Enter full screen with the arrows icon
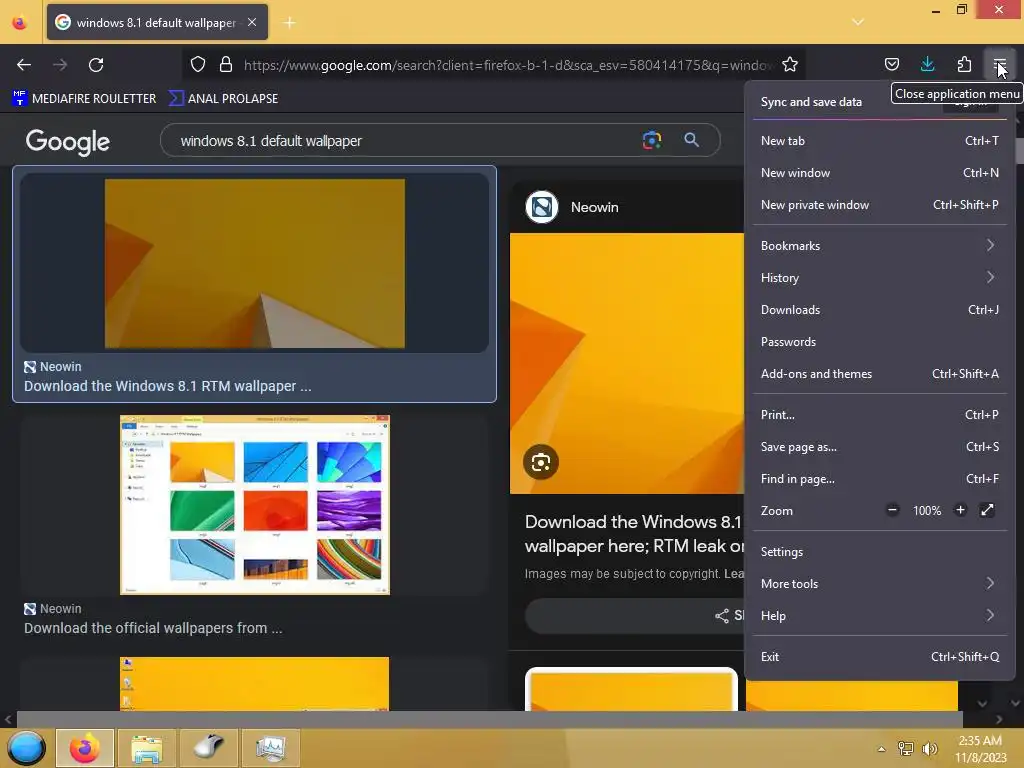Viewport: 1024px width, 768px height. point(987,510)
